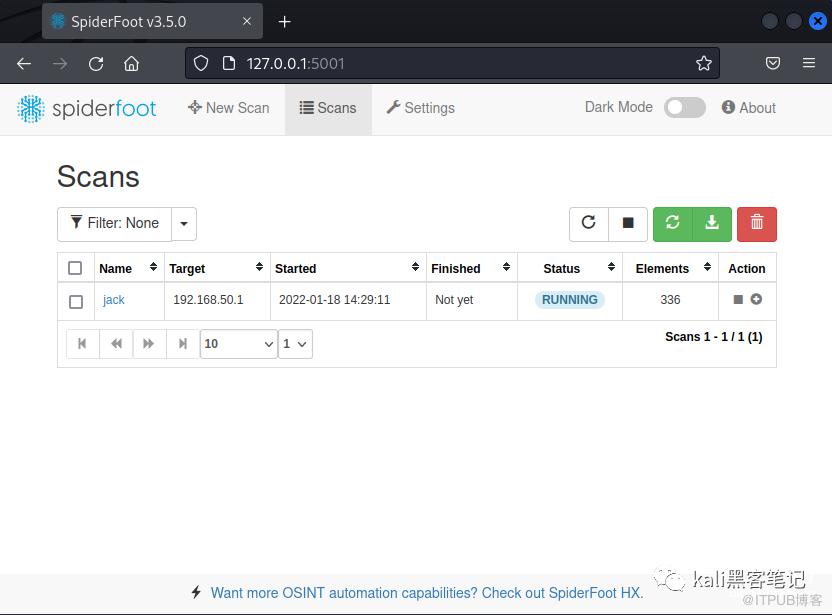
Task: Click the stop selected scans toolbar icon
Action: pyautogui.click(x=628, y=224)
